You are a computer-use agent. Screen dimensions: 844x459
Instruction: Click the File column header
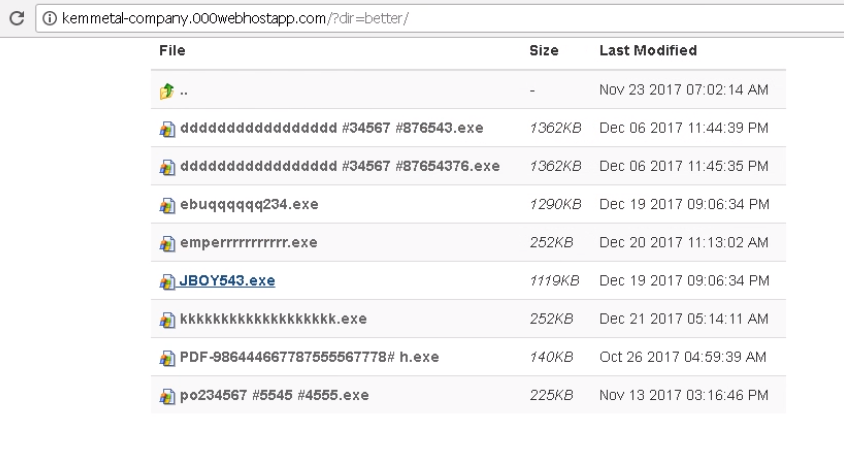point(172,50)
